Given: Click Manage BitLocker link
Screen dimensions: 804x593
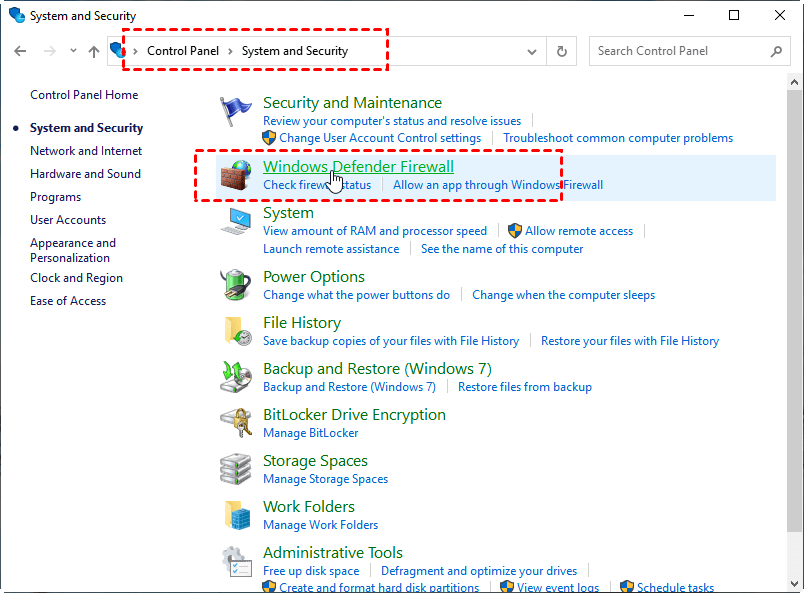Looking at the screenshot, I should 311,433.
